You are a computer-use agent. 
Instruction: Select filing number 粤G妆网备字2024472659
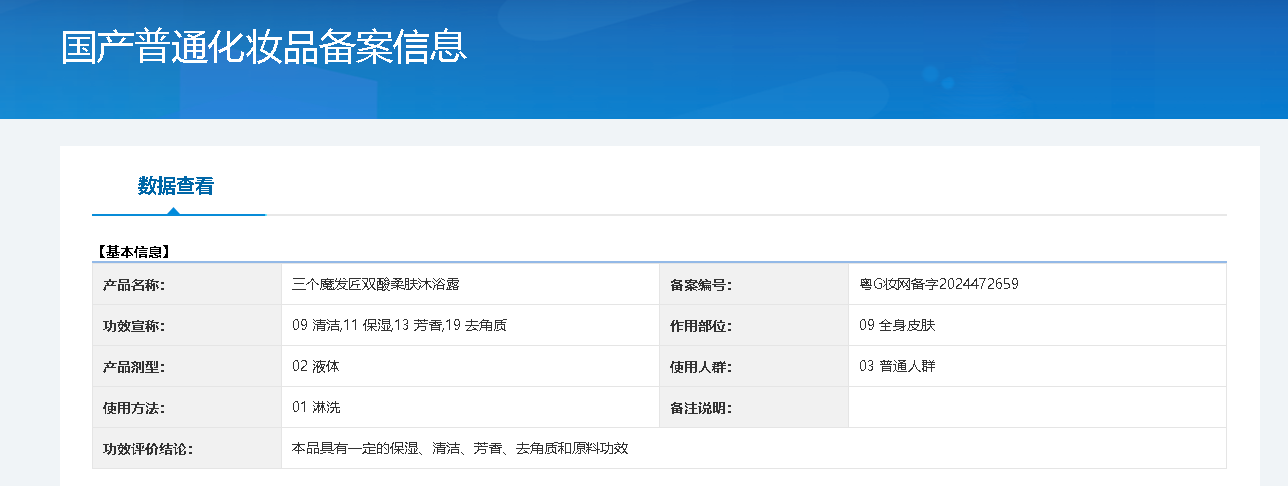coord(938,285)
